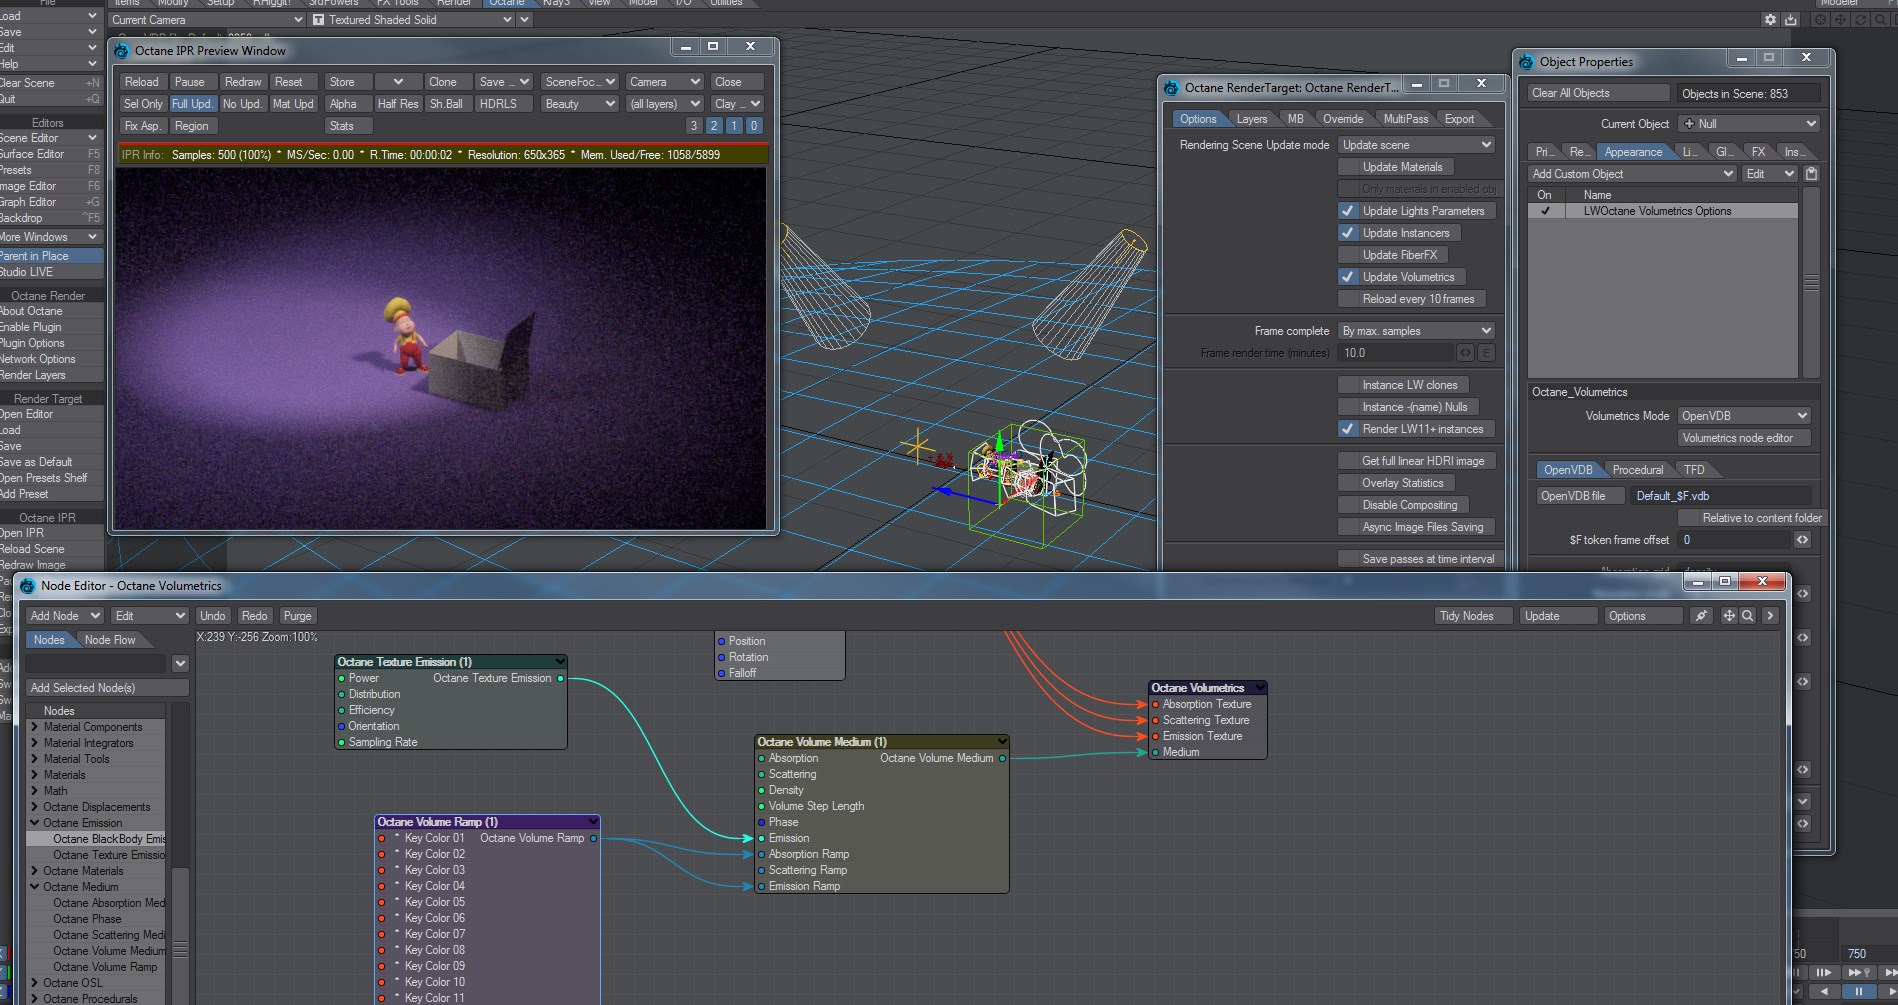The image size is (1898, 1005).
Task: Collapse the Octane Emission tree group
Action: click(x=35, y=823)
